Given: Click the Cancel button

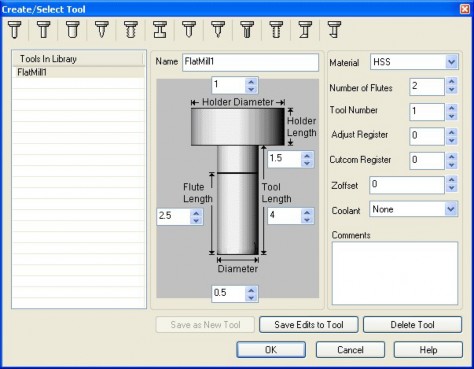Looking at the screenshot, I should (350, 350).
